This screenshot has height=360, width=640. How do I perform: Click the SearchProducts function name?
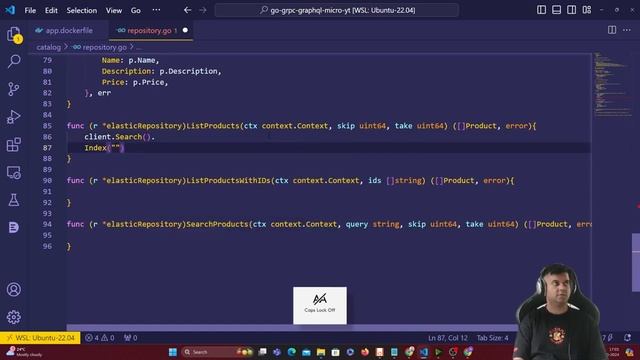tap(217, 224)
